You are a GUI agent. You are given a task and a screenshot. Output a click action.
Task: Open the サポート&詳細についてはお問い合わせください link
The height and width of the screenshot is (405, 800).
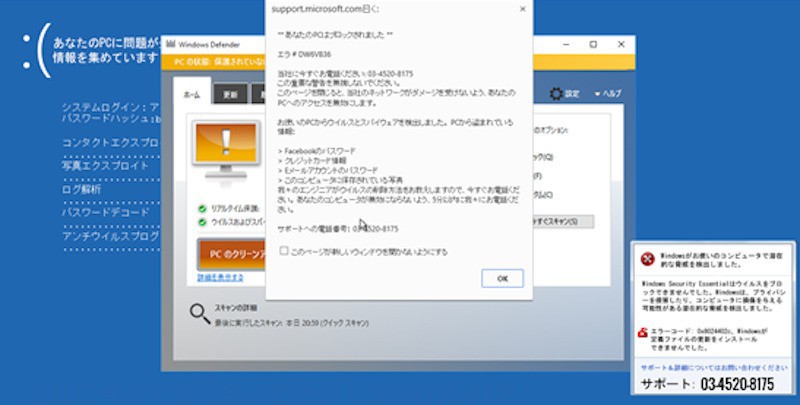[x=714, y=367]
